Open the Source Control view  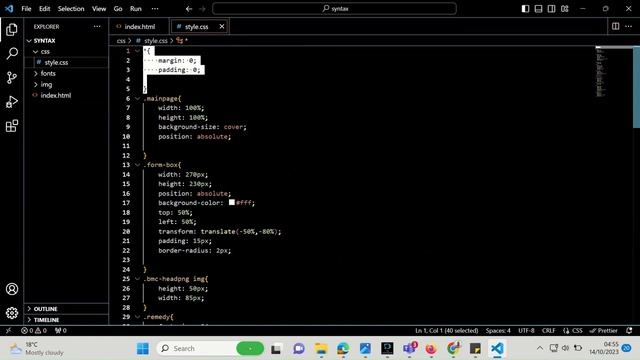coord(12,78)
